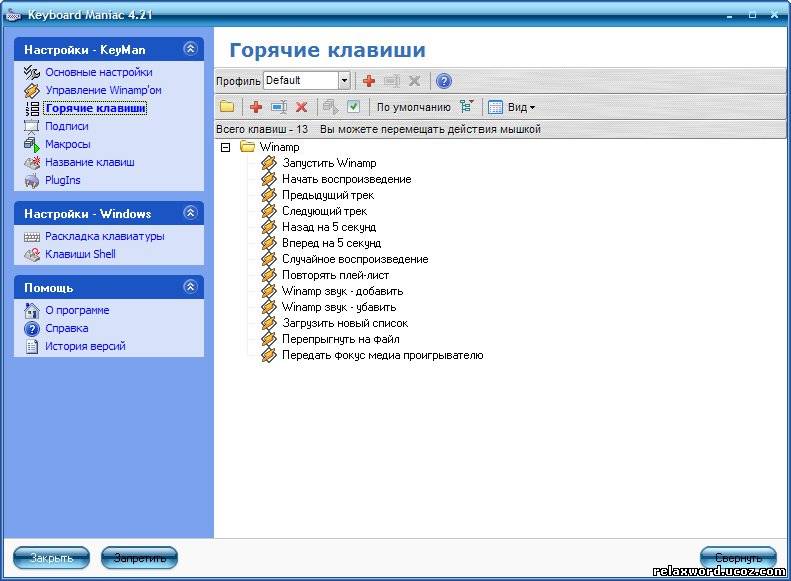The image size is (791, 581).
Task: Click the red plus add profile icon
Action: click(x=369, y=81)
